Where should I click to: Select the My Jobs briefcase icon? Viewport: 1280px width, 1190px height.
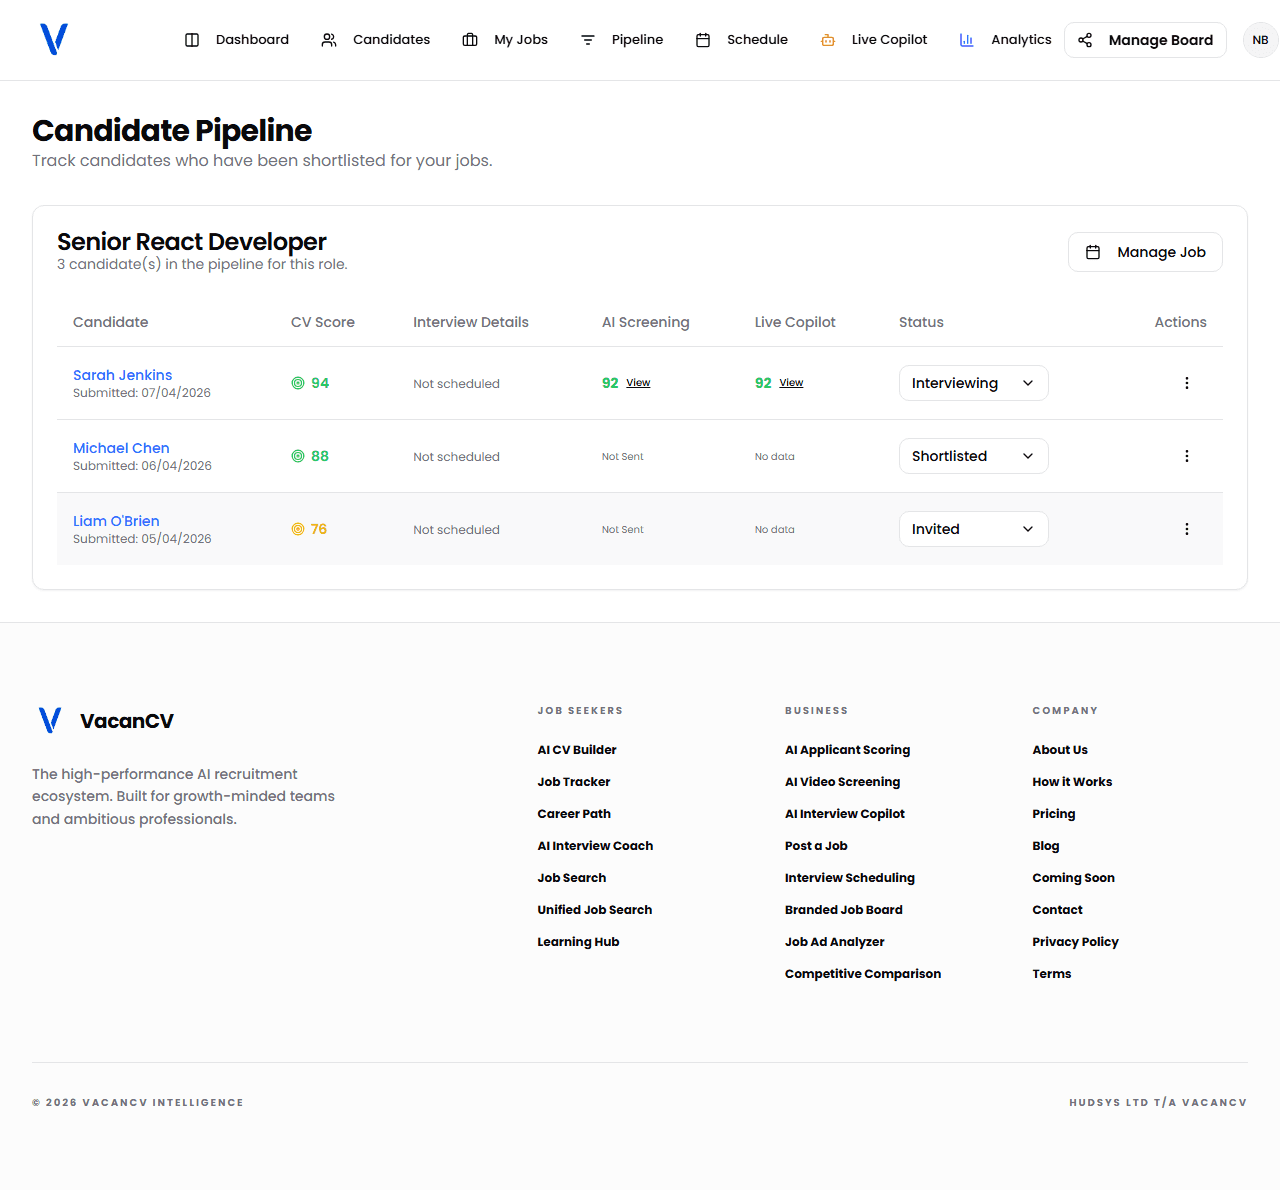[x=470, y=40]
